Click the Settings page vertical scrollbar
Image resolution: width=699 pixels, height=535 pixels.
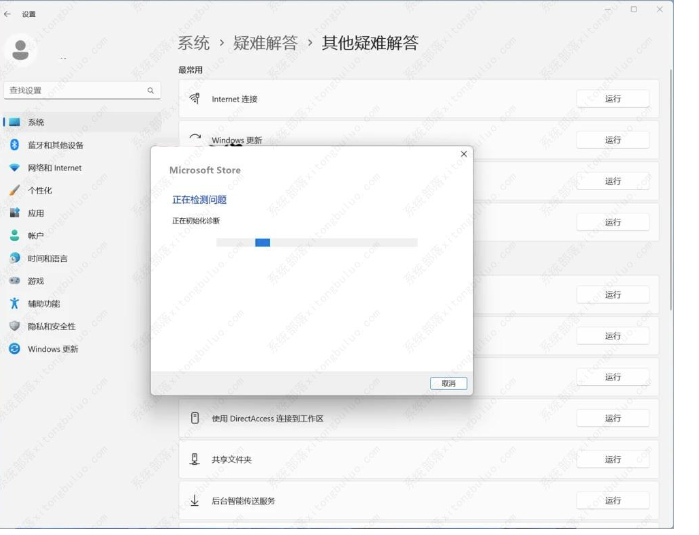[670, 189]
